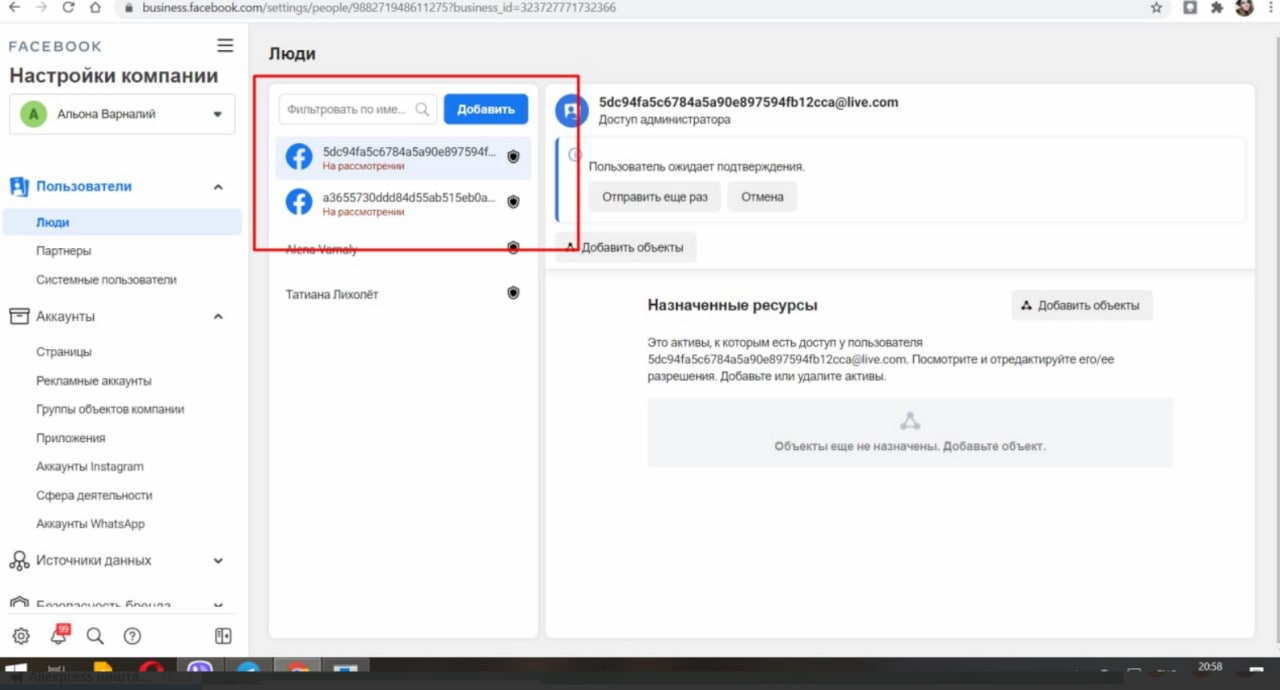1280x690 pixels.
Task: Open the Приложения menu item
Action: point(70,438)
